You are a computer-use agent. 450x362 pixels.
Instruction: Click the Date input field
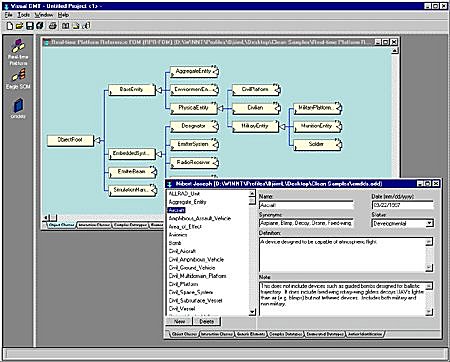(402, 205)
